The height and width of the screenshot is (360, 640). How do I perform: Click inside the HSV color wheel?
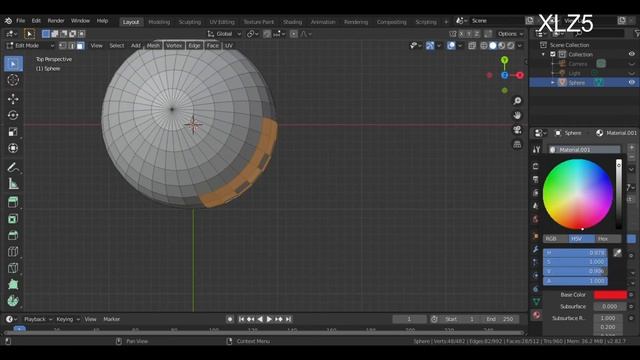point(578,194)
